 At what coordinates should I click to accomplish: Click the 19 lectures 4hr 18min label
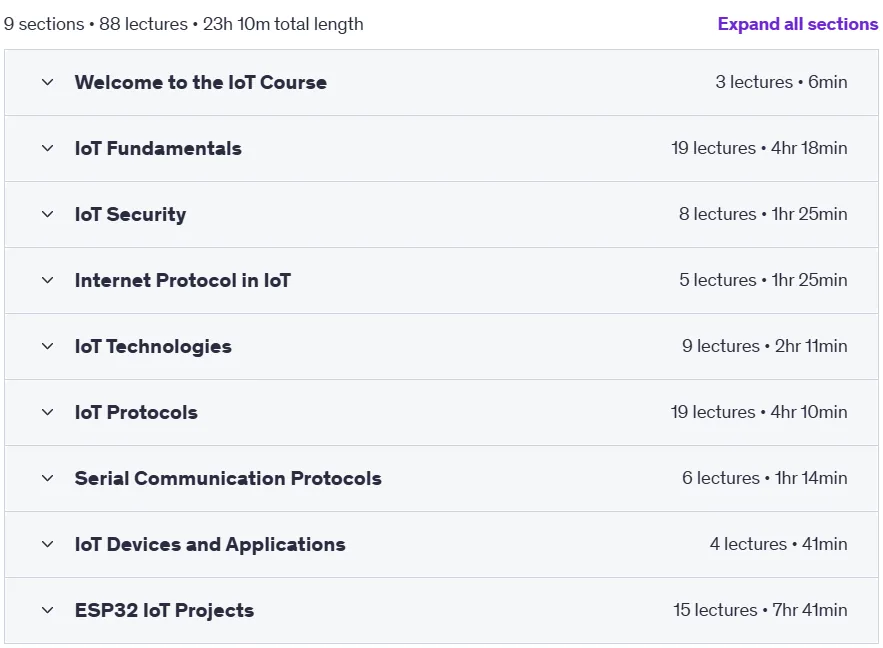759,148
